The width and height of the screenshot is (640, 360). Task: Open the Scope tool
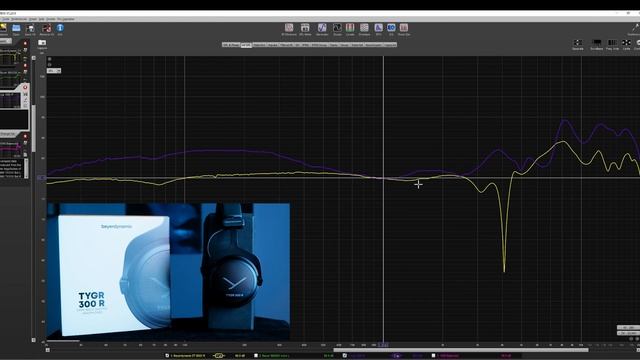(x=337, y=29)
